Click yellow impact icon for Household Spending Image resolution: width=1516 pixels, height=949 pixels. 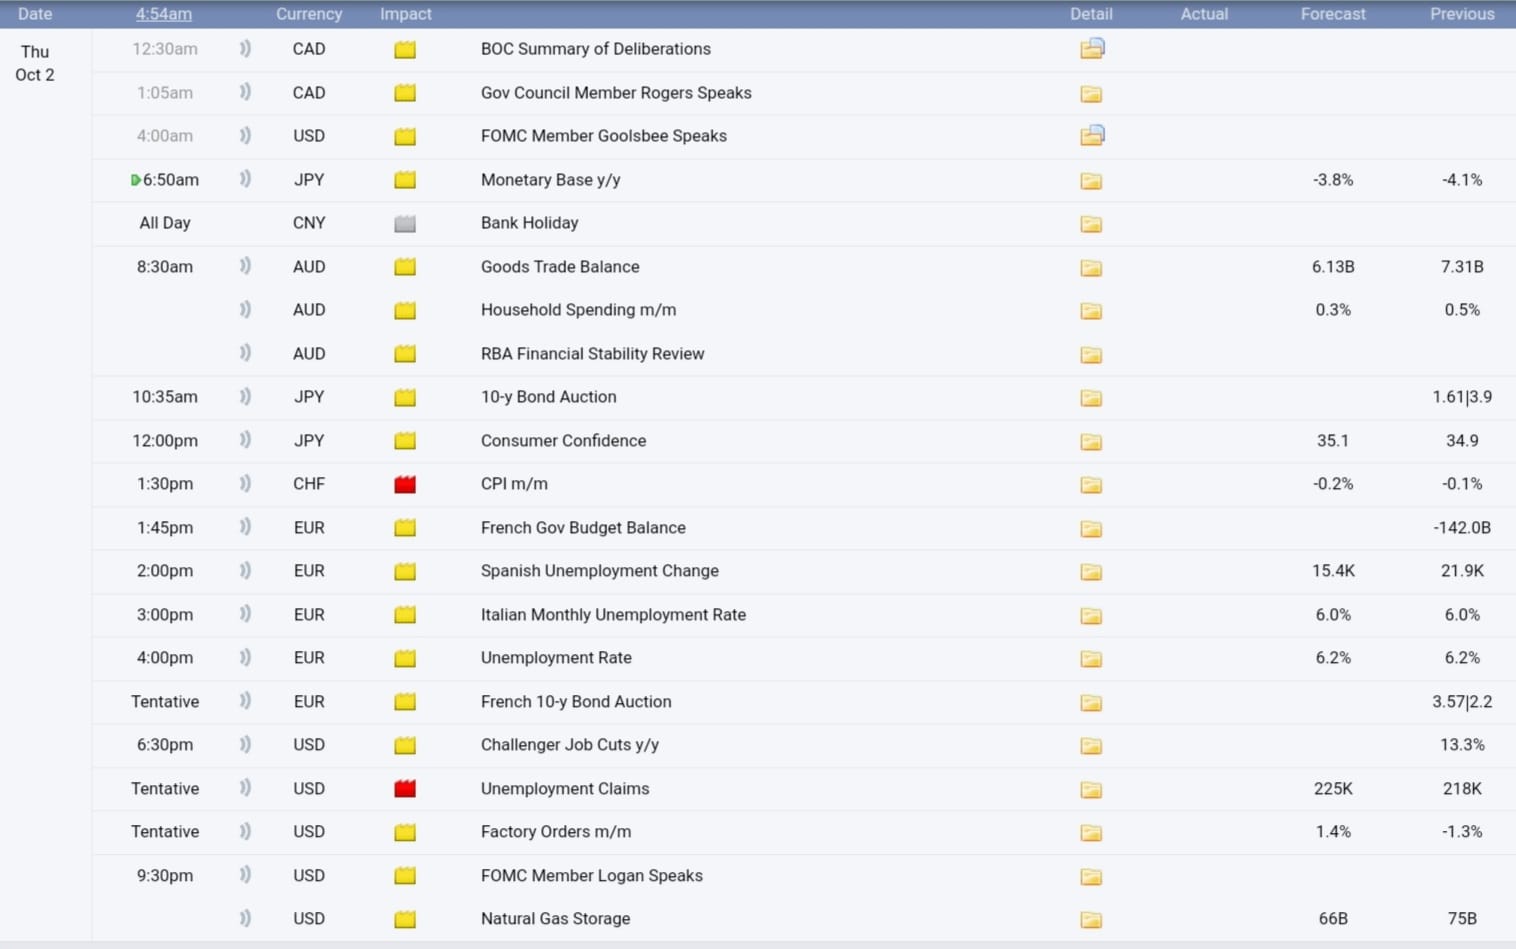(x=405, y=311)
